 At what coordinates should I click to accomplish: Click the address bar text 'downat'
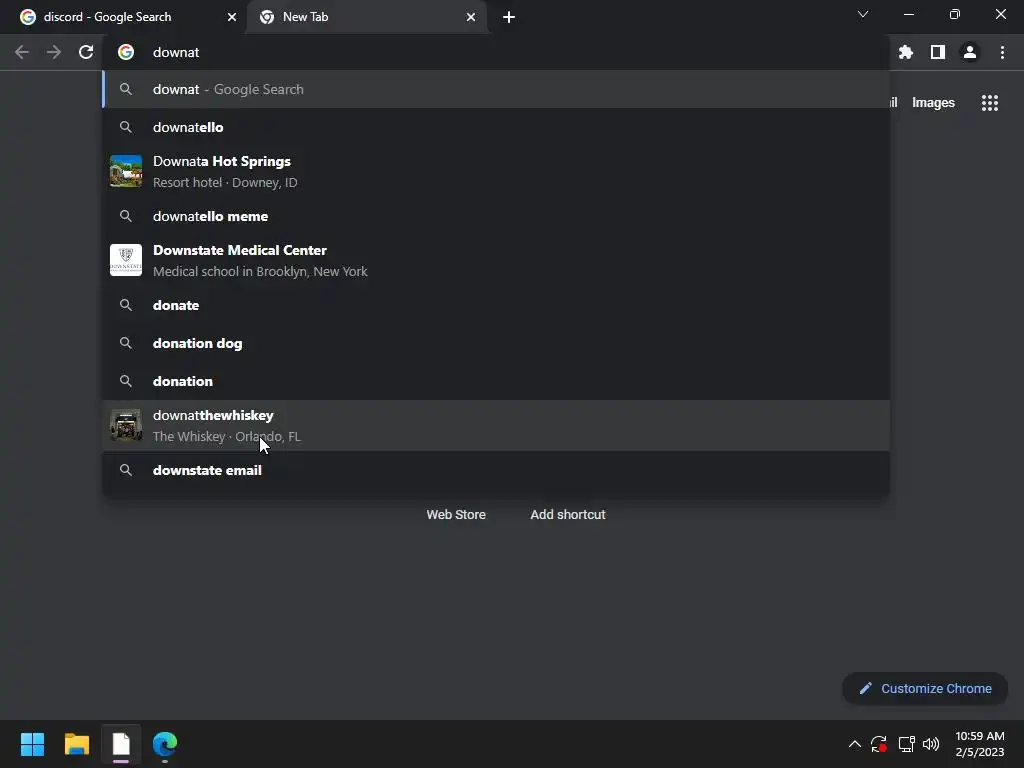coord(176,52)
